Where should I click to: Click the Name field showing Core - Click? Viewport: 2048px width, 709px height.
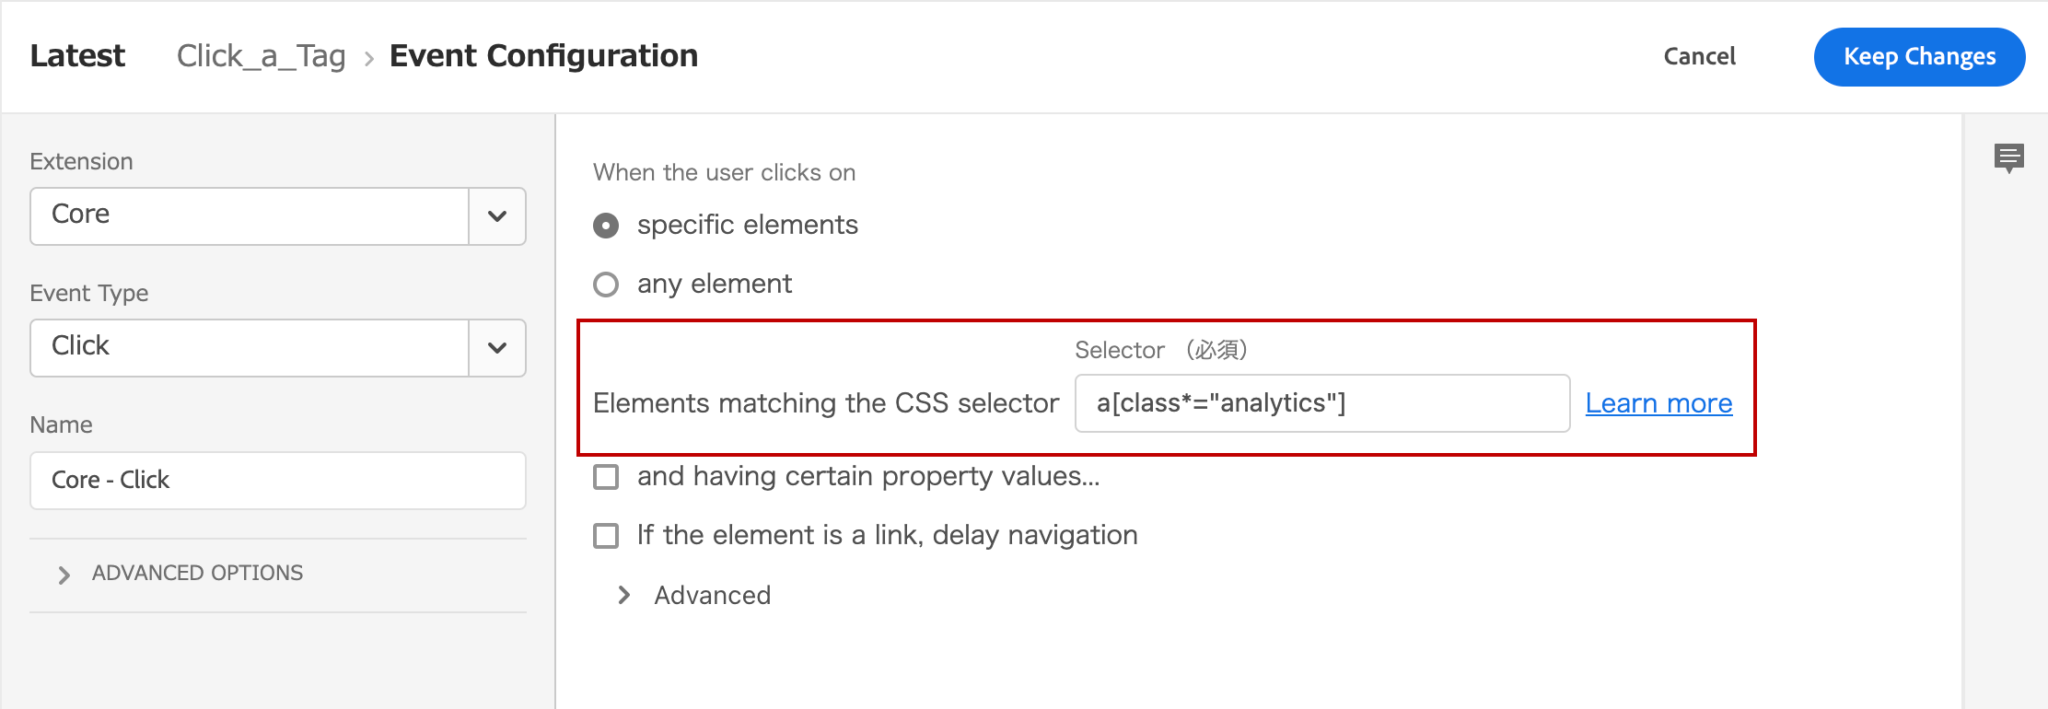[x=277, y=480]
